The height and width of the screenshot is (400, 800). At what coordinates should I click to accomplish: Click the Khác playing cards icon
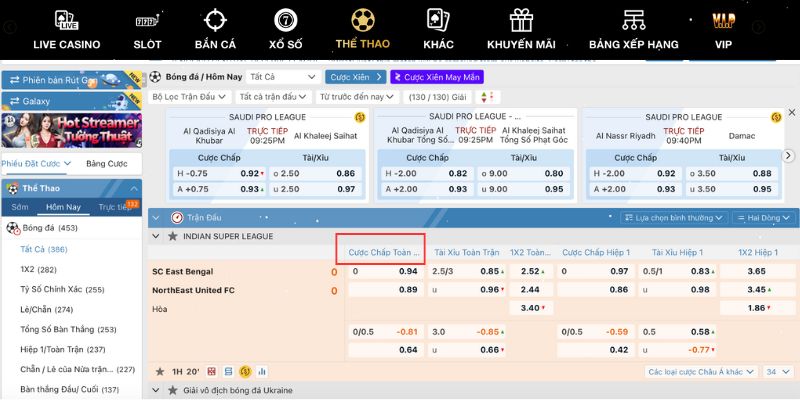coord(438,20)
